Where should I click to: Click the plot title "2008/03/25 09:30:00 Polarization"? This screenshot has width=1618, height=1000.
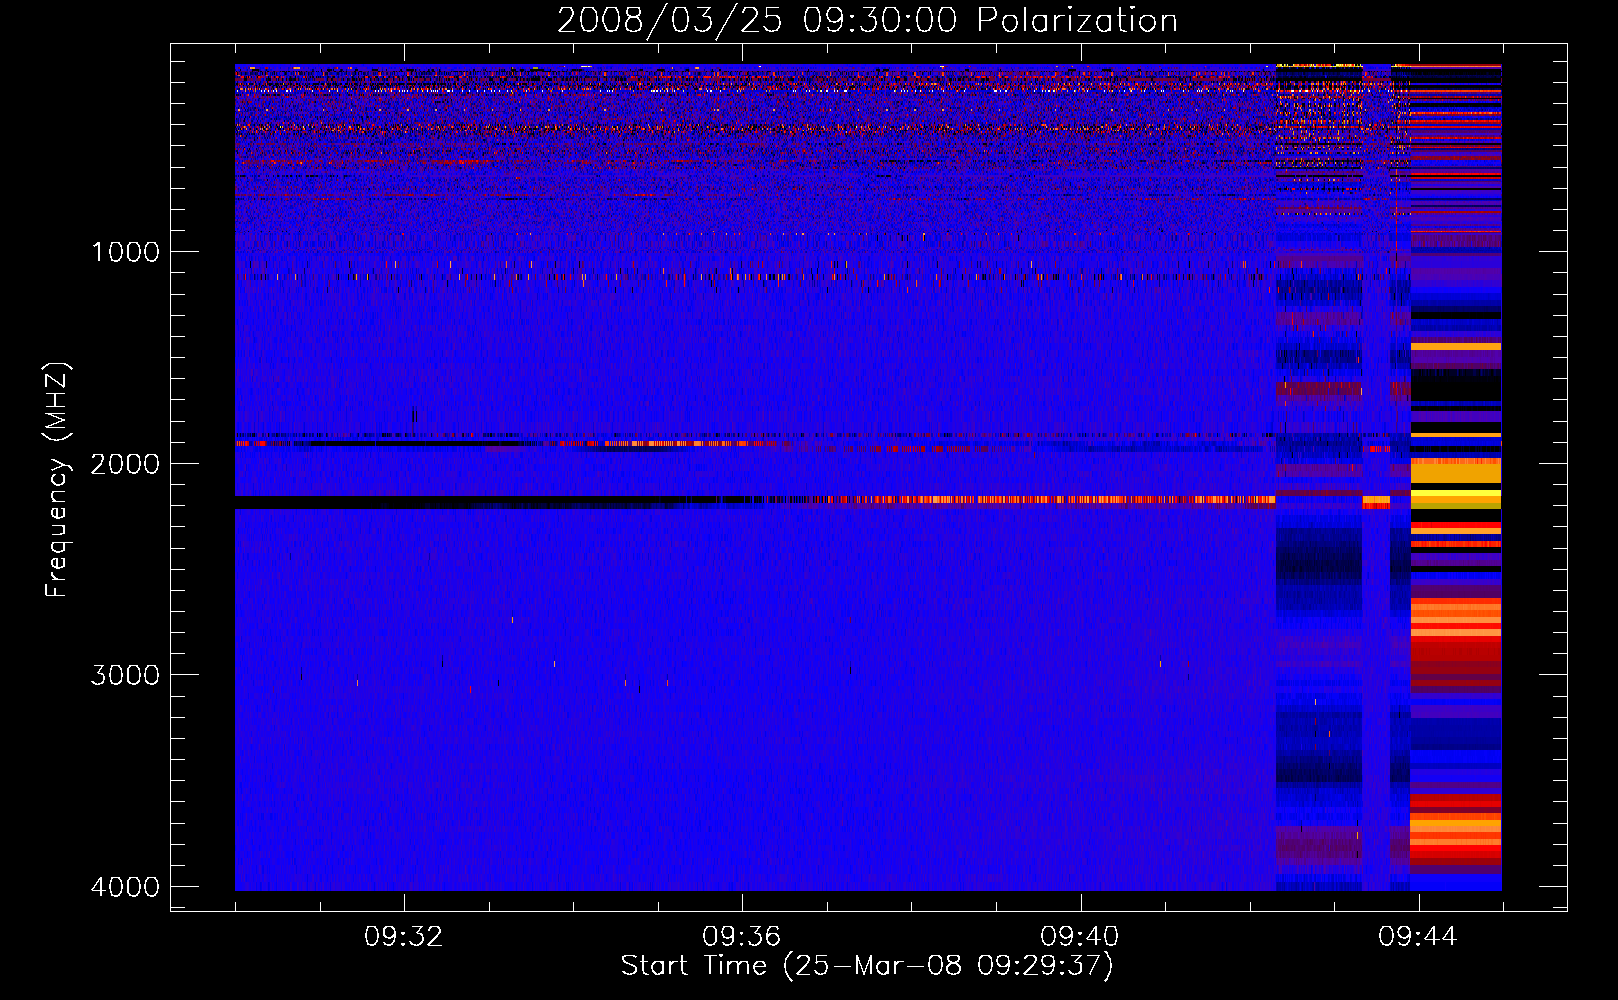pos(867,21)
